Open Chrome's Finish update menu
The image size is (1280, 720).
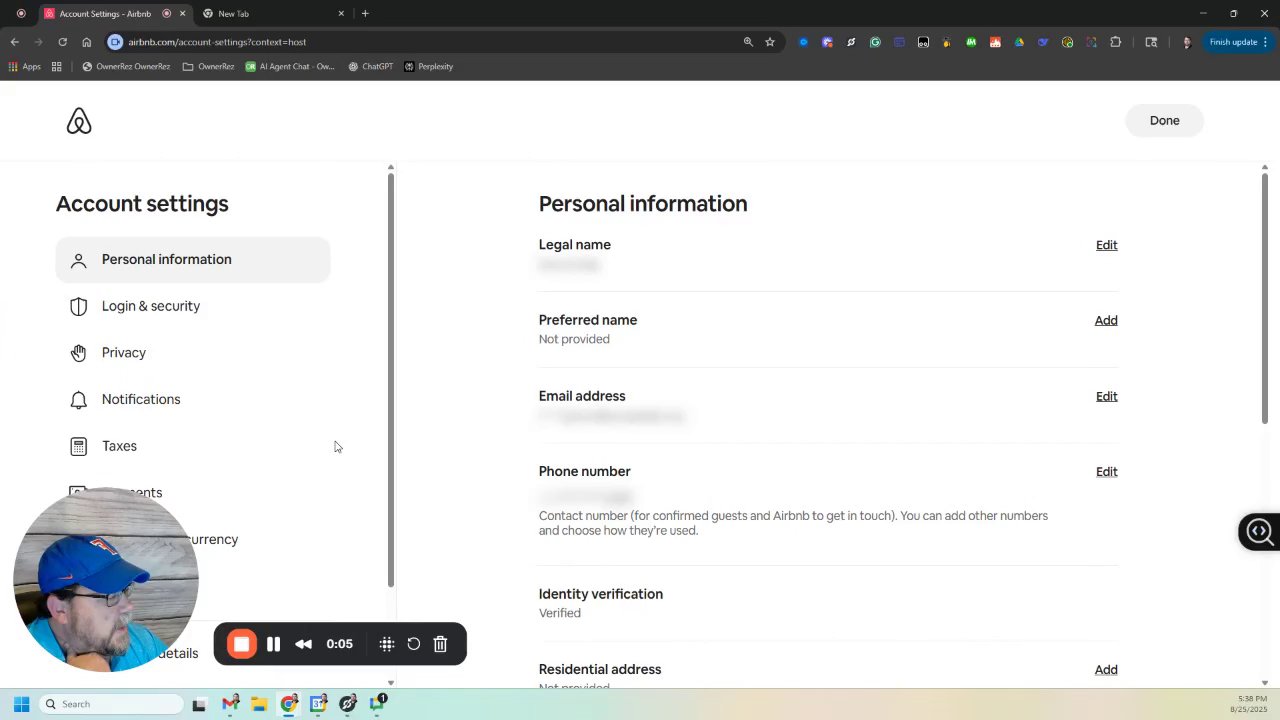(1239, 42)
